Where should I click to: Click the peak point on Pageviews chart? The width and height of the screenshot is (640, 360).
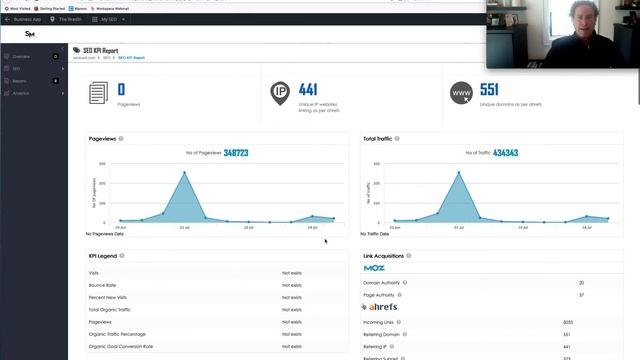tap(184, 173)
